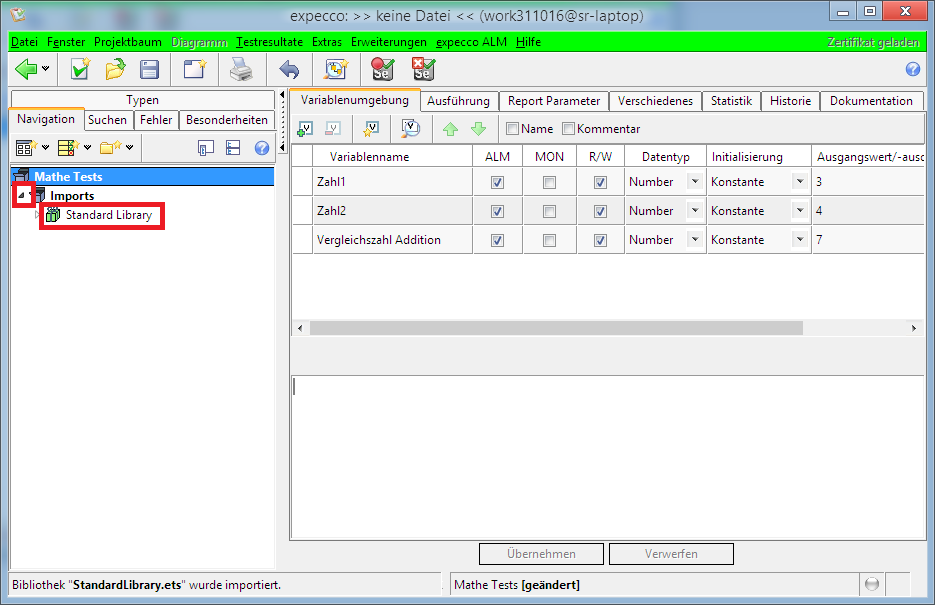Screen dimensions: 935x605
Task: Enable the Kommentar checkbox
Action: coord(569,129)
